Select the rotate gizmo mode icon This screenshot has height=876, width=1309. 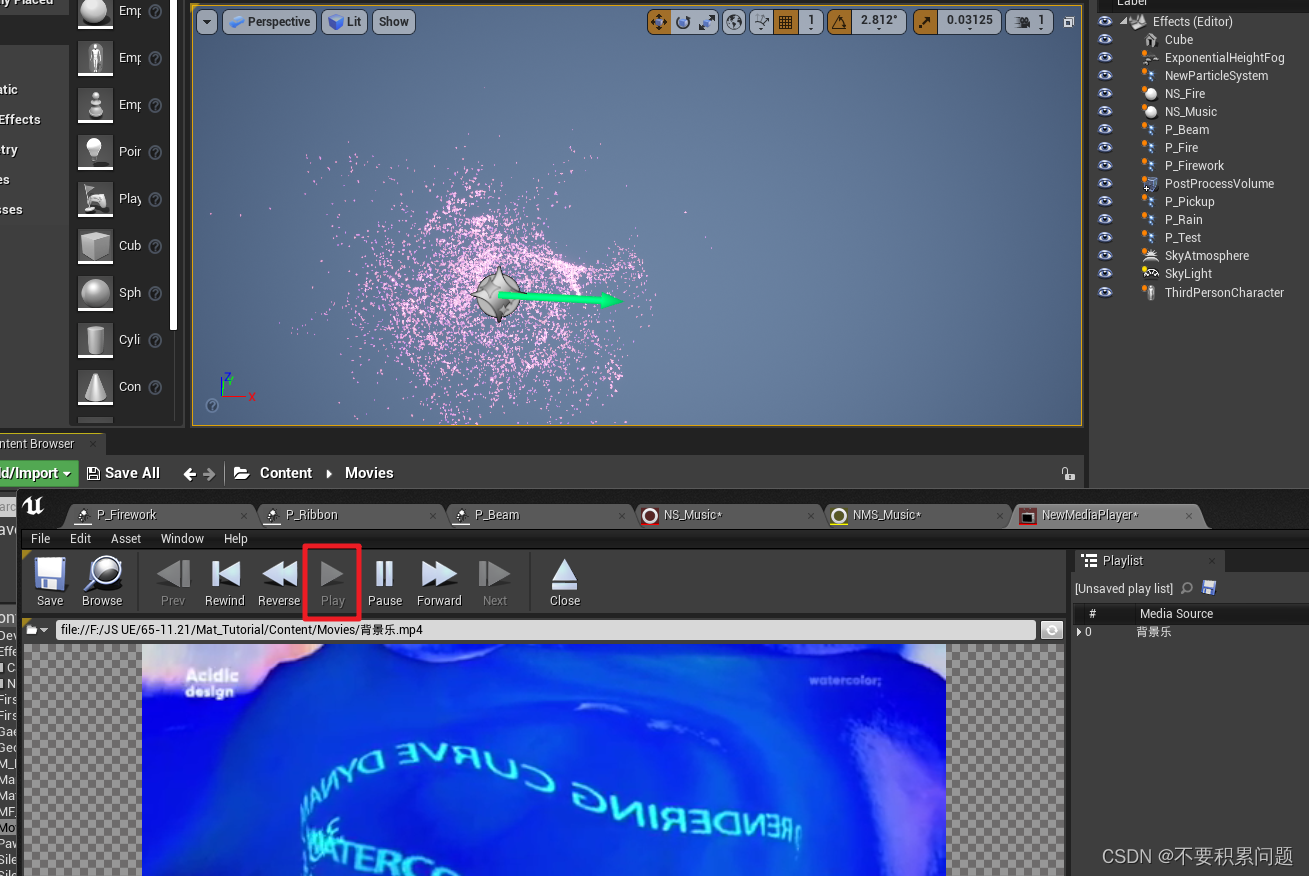683,21
